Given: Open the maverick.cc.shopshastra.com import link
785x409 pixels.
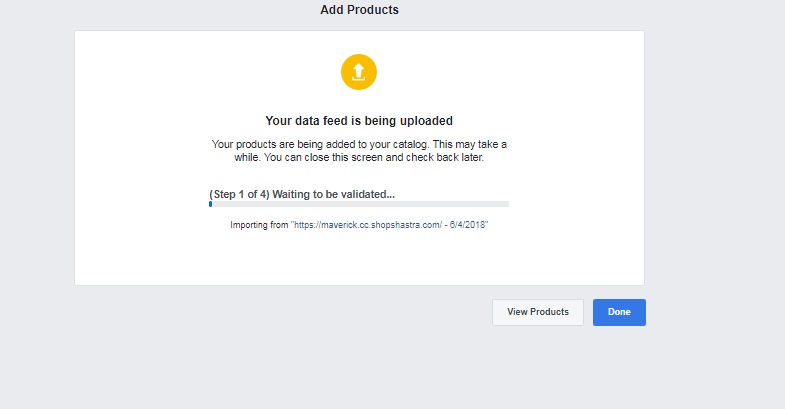Looking at the screenshot, I should click(x=389, y=225).
